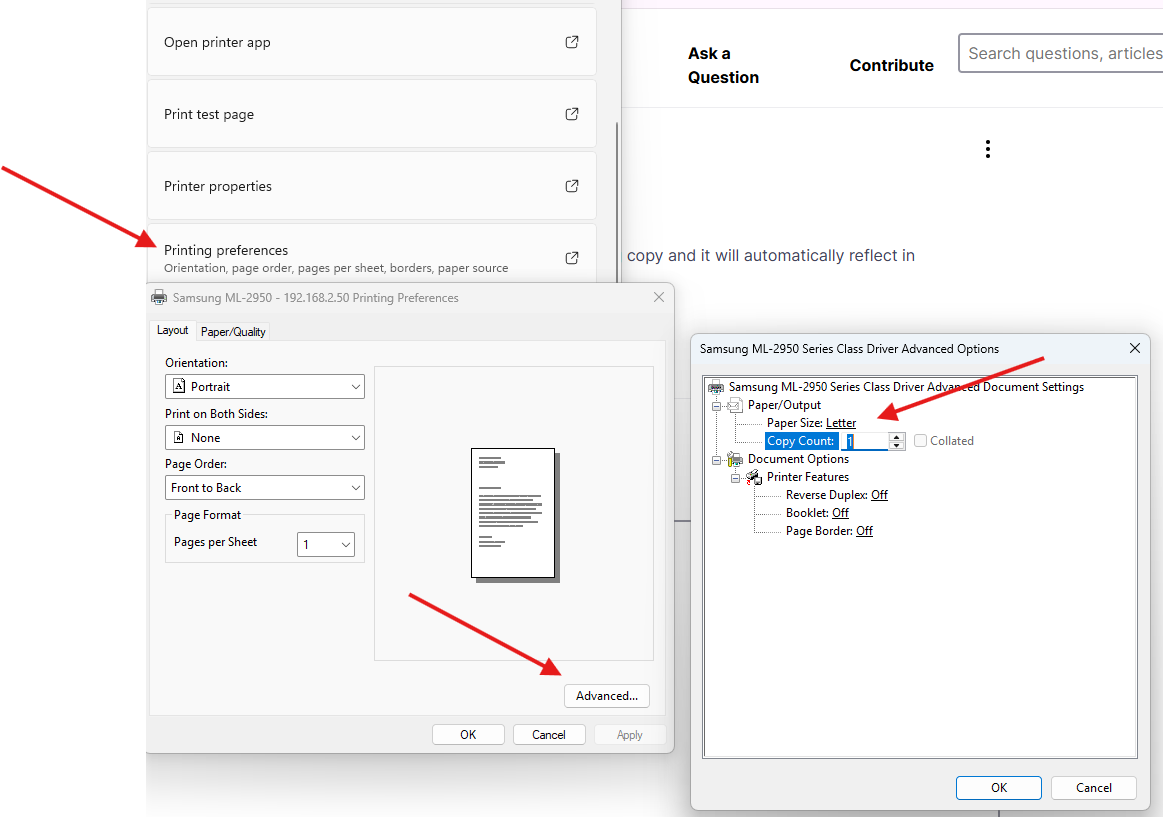Click OK in Printing Preferences dialog

[468, 735]
